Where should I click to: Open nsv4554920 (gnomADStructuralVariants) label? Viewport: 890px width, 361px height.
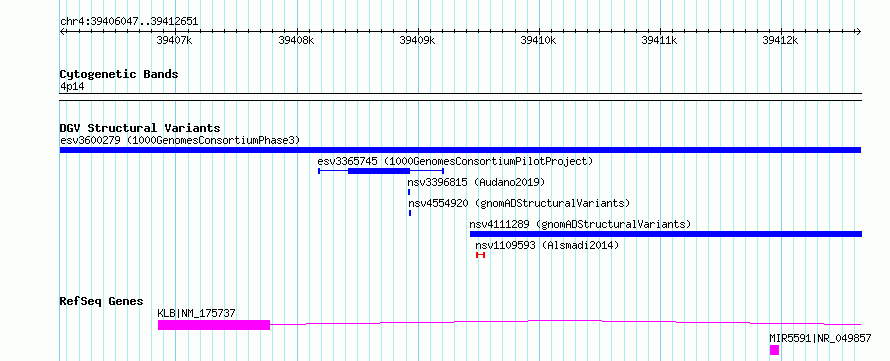tap(519, 203)
